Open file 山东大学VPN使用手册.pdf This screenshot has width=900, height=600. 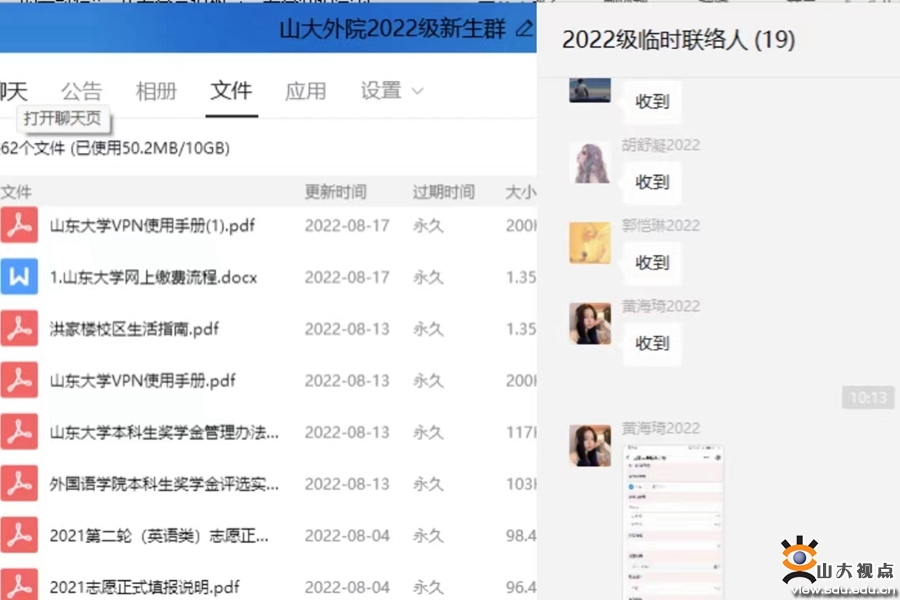point(143,381)
